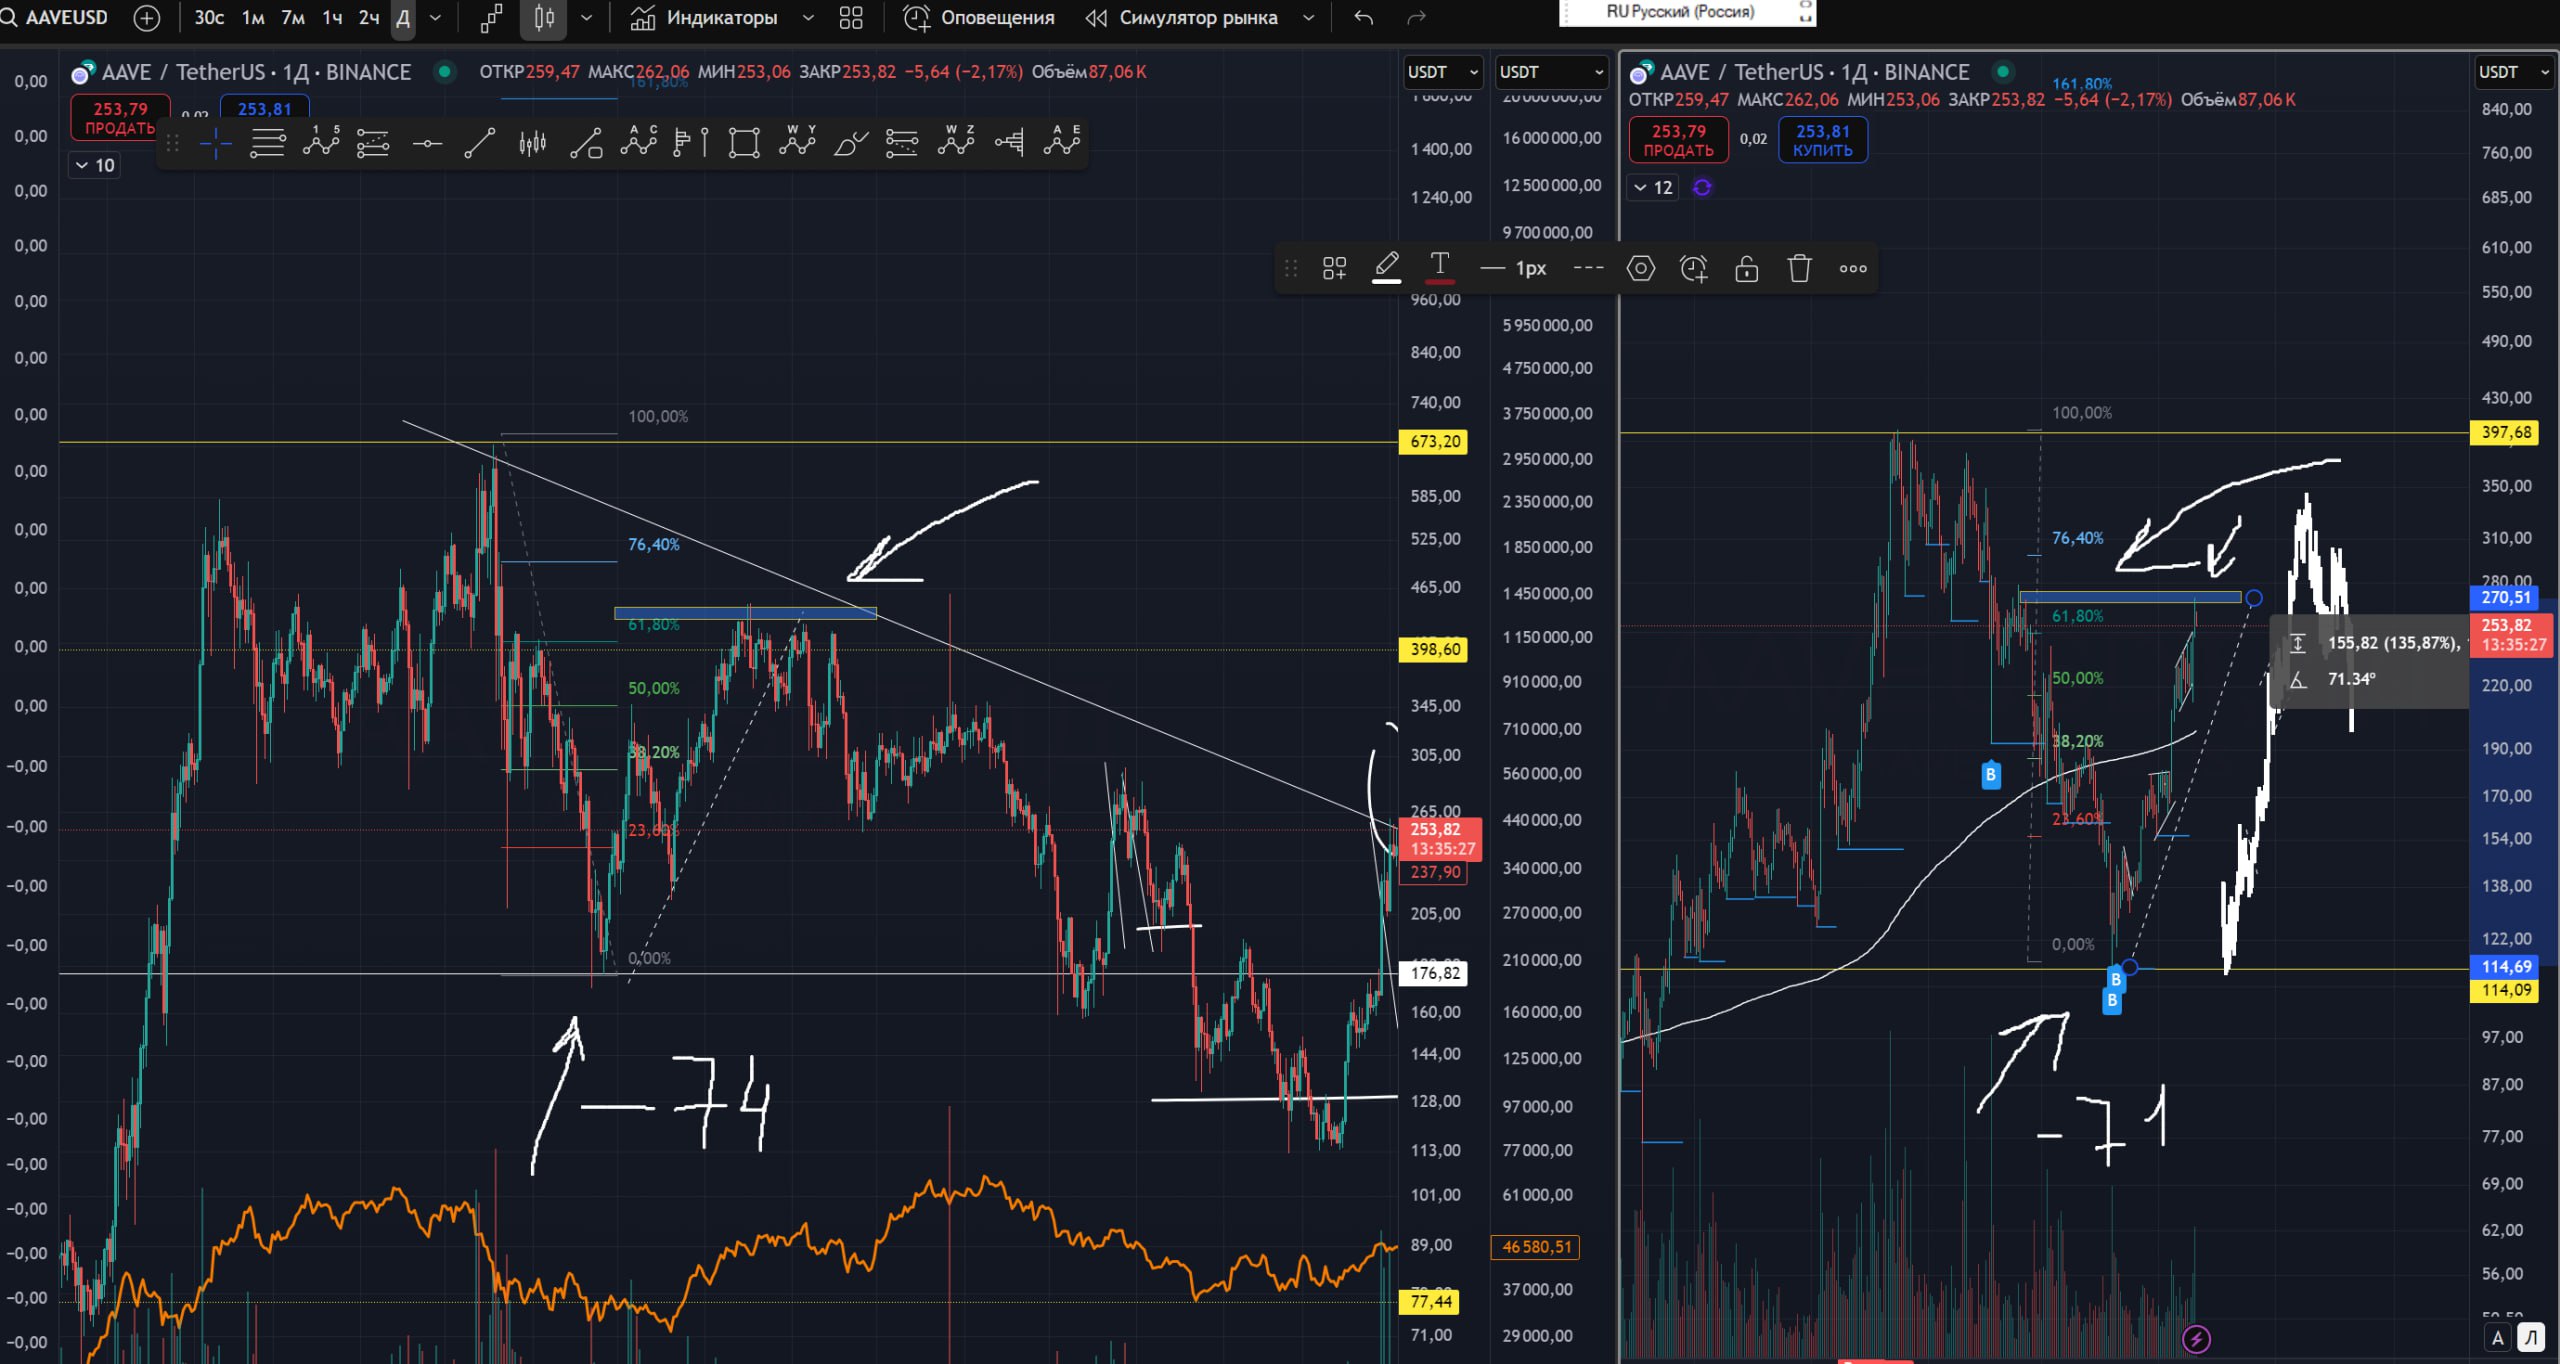
Task: Open the replay step icon beside timeframes
Action: [x=491, y=18]
